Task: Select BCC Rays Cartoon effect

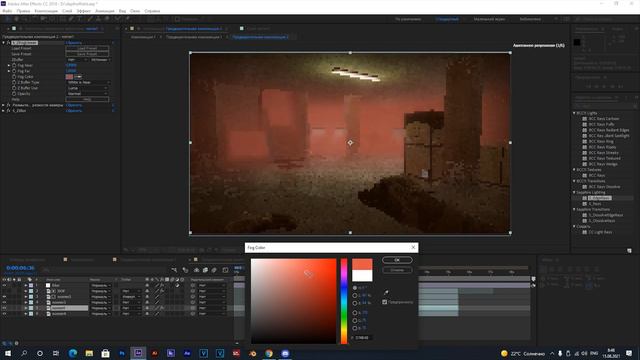Action: point(604,119)
